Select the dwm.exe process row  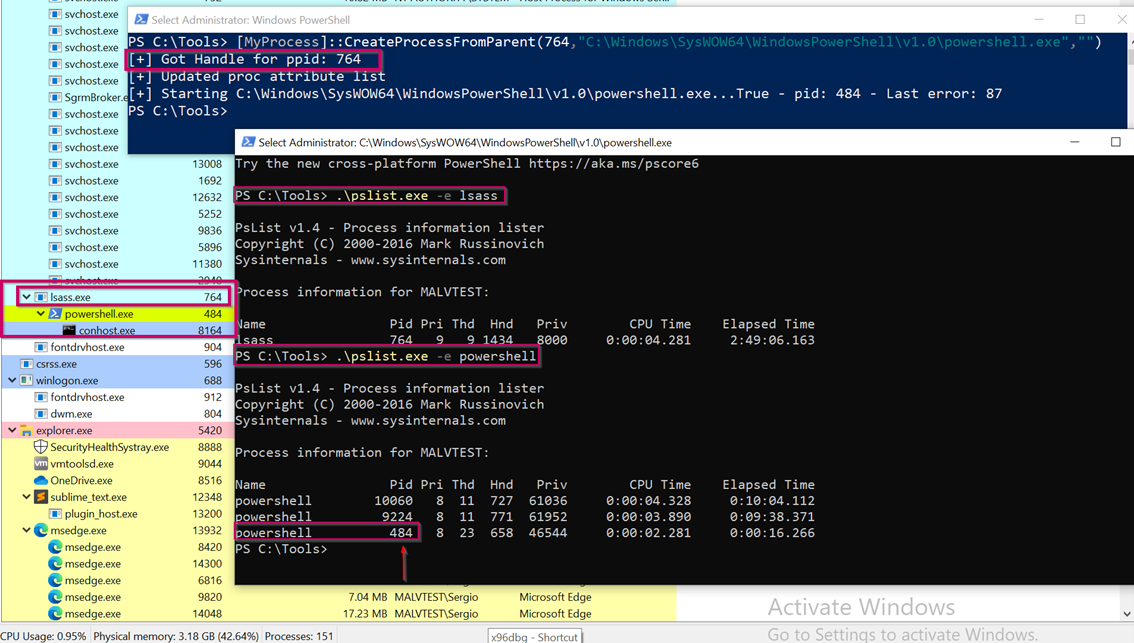coord(71,414)
